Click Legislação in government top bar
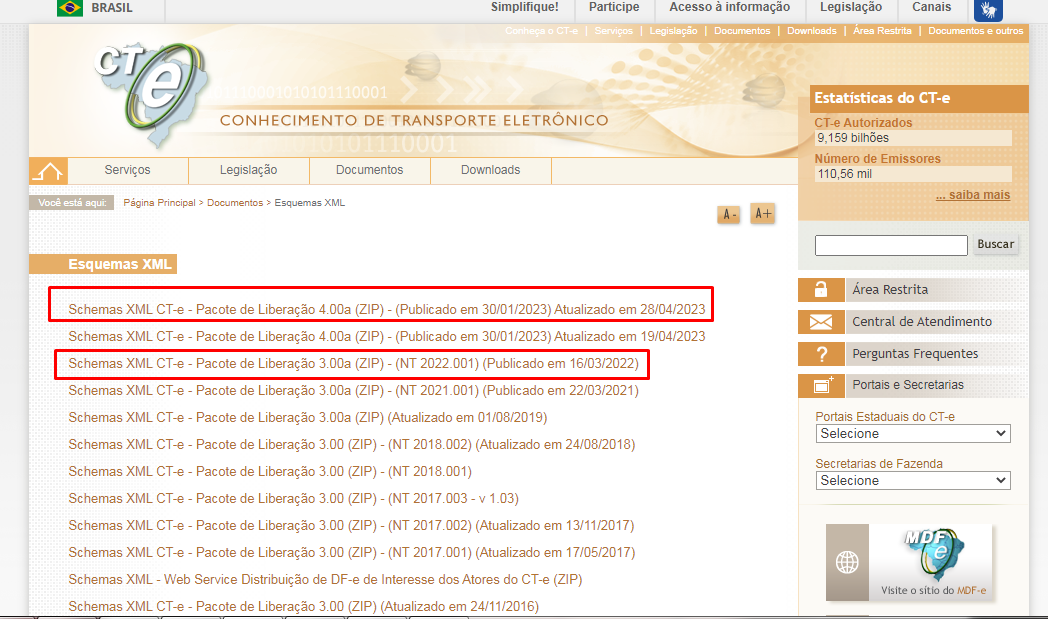 tap(851, 7)
